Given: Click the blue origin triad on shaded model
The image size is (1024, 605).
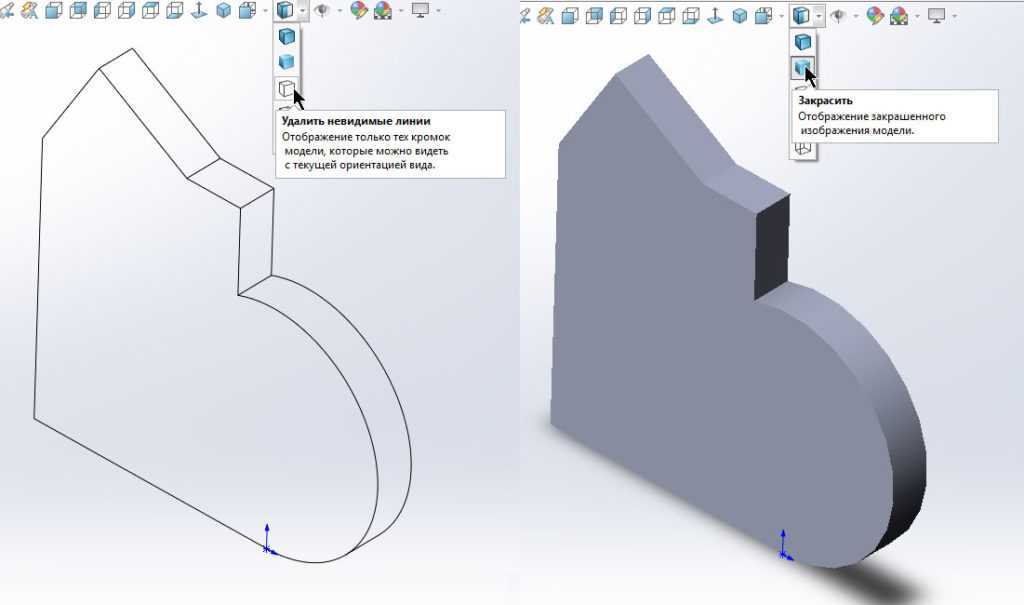Looking at the screenshot, I should click(782, 547).
